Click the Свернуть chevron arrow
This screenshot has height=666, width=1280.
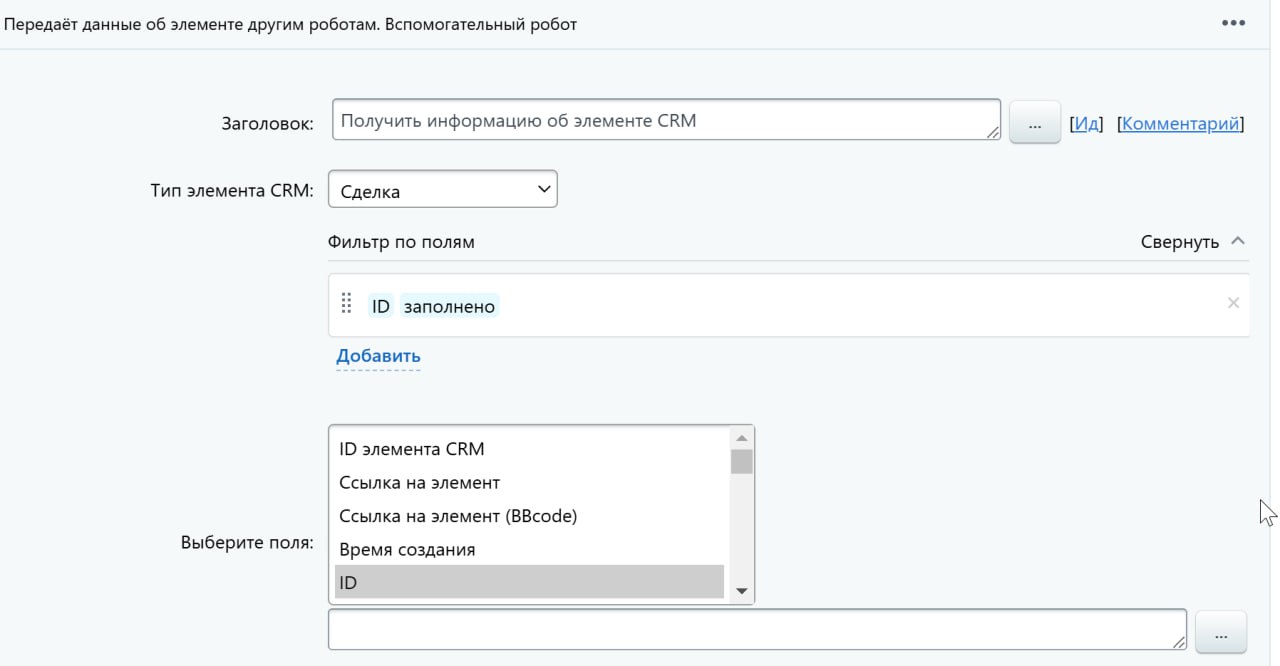[x=1238, y=241]
